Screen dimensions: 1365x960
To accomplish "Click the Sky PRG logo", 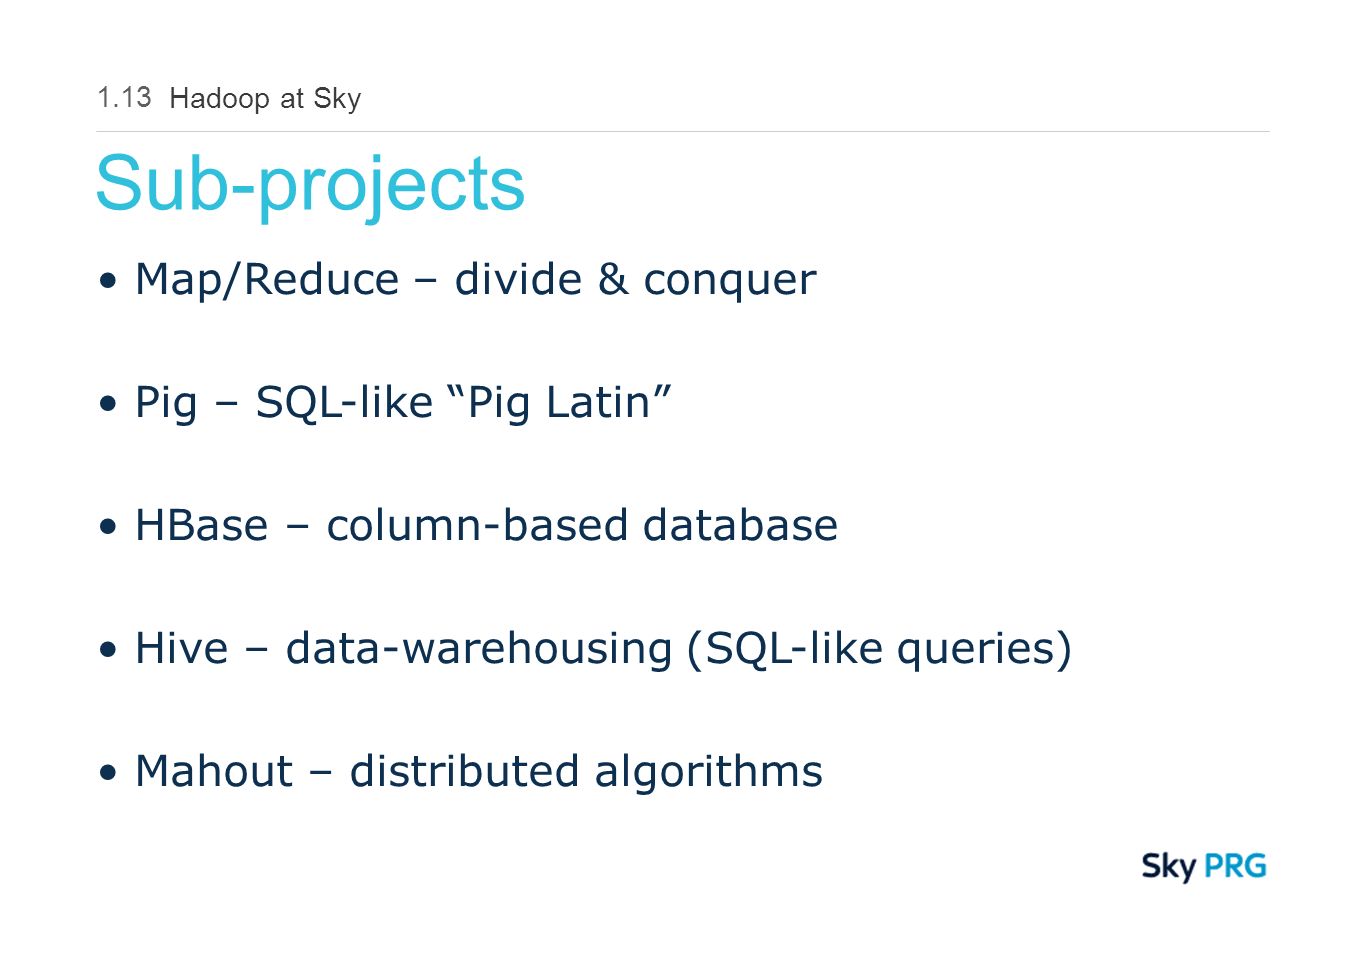I will 1204,866.
